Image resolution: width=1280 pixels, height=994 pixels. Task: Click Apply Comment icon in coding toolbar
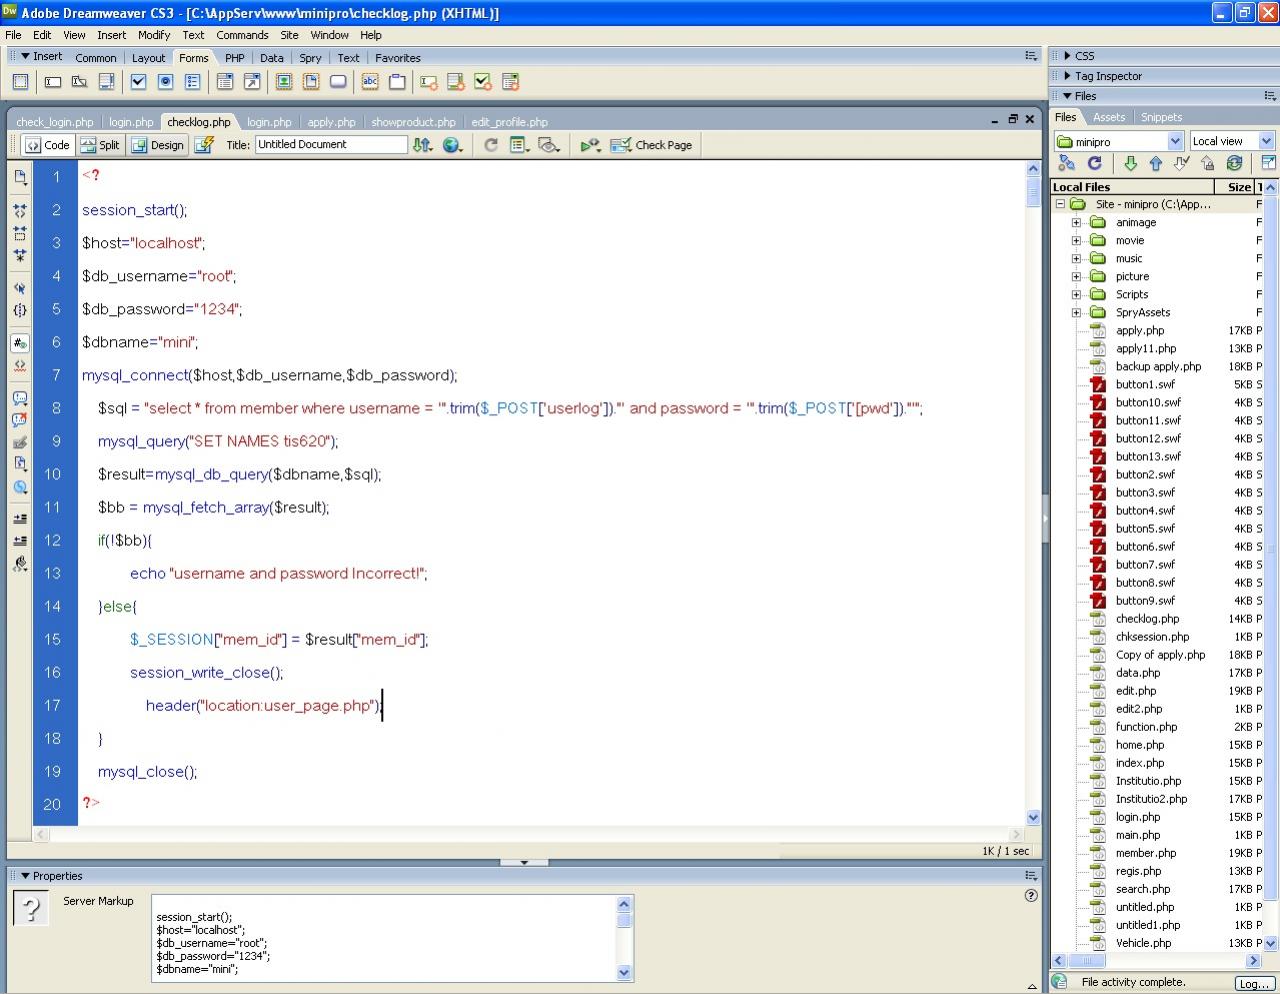[x=20, y=398]
